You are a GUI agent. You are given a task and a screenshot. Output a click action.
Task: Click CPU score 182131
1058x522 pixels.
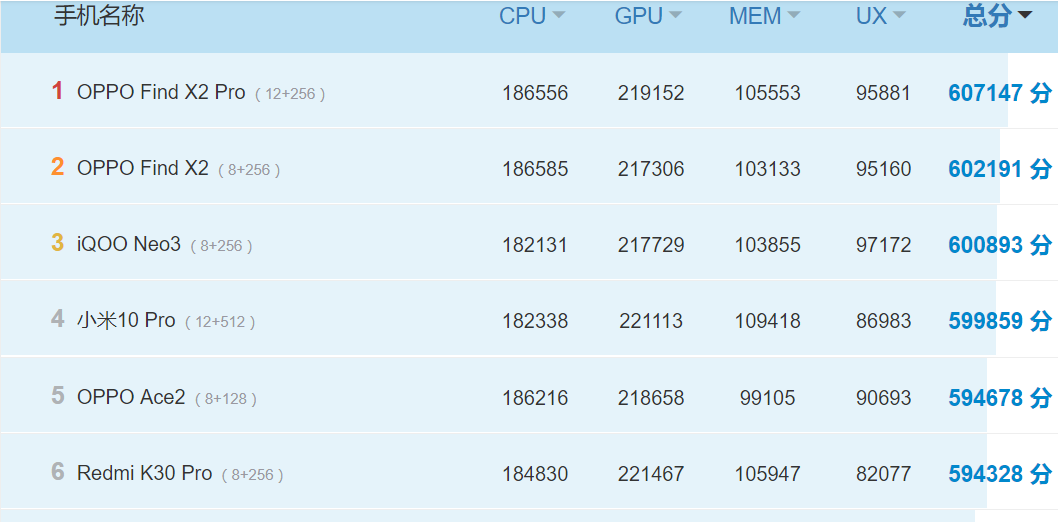pos(535,245)
